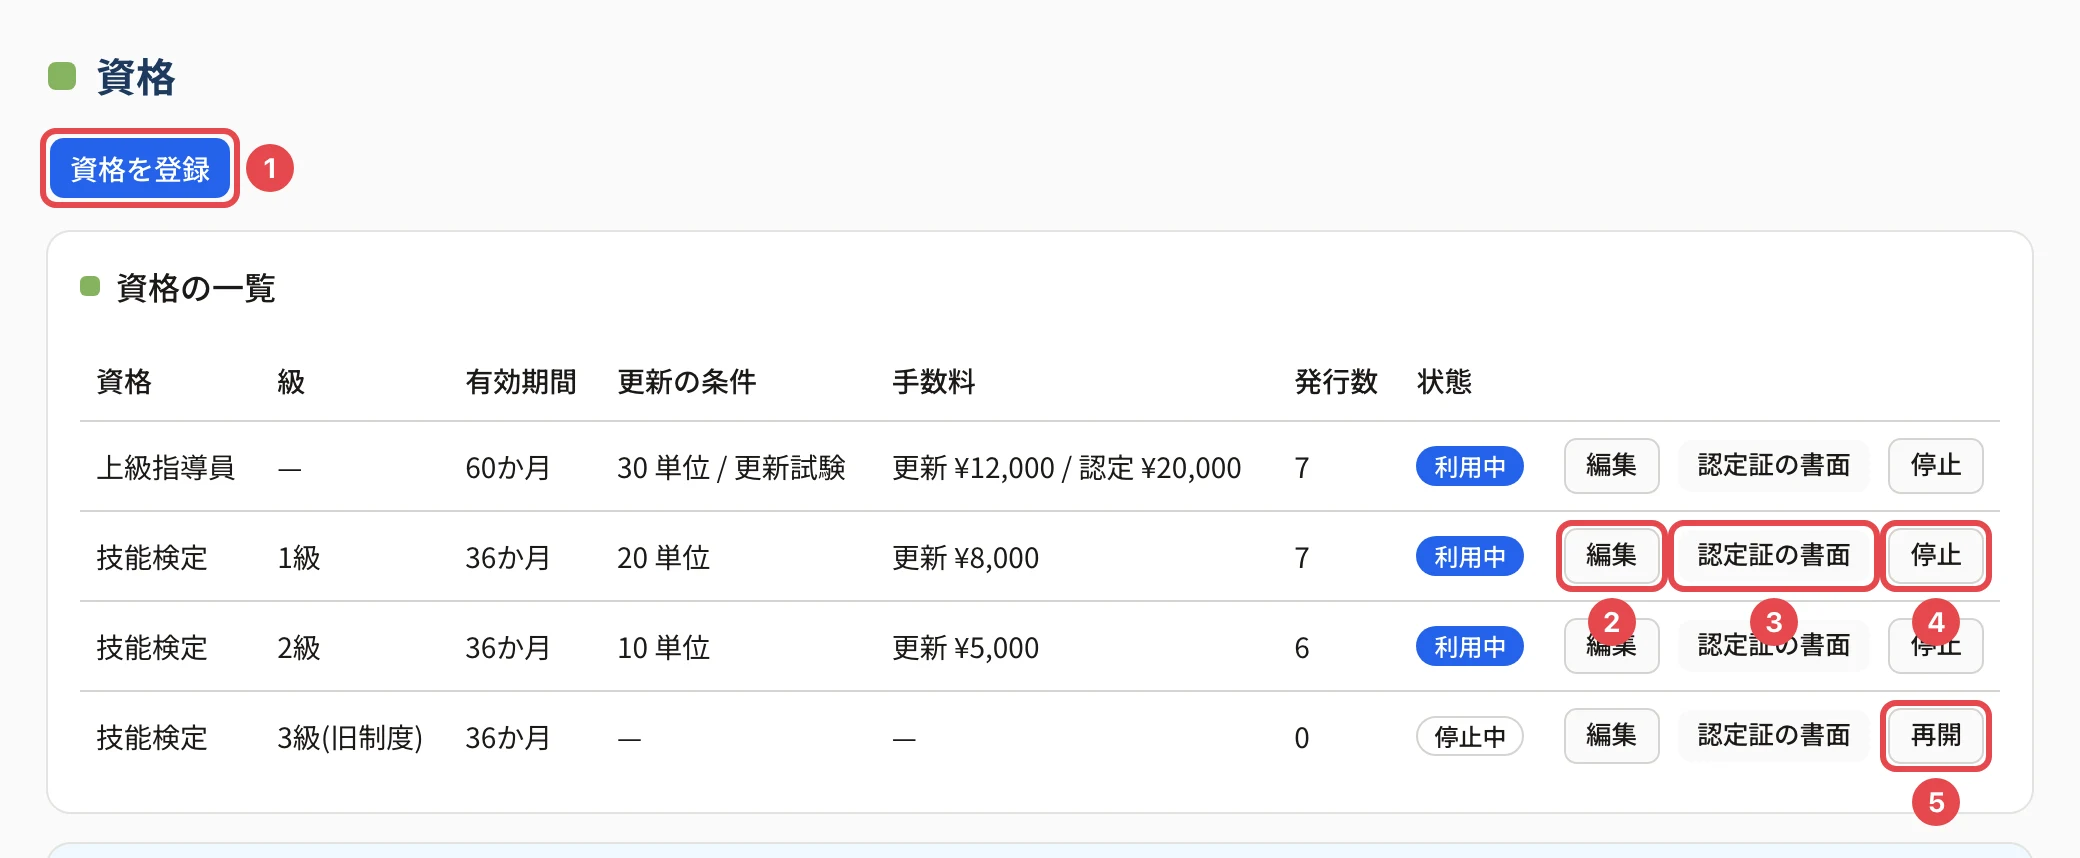Open 認定証の書面 for 上級指導員
Image resolution: width=2080 pixels, height=858 pixels.
[1773, 466]
